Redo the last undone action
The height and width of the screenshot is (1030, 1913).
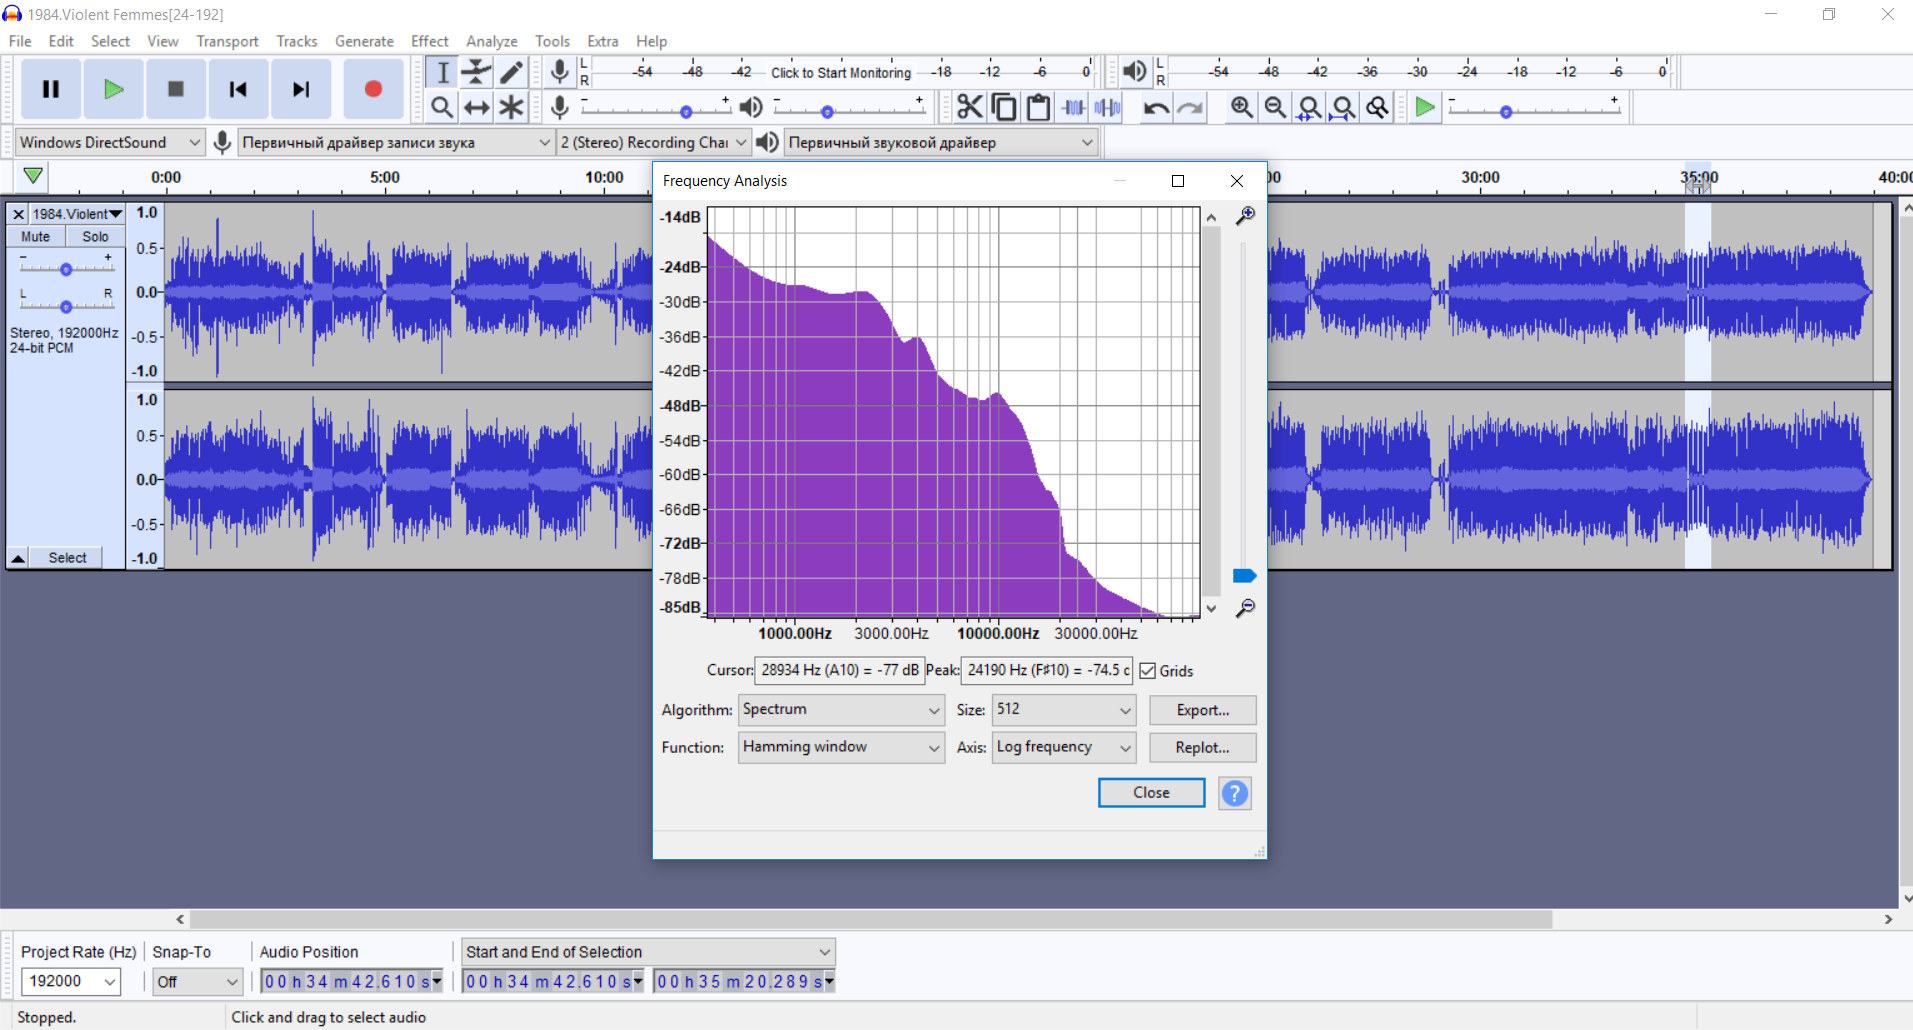[x=1190, y=107]
